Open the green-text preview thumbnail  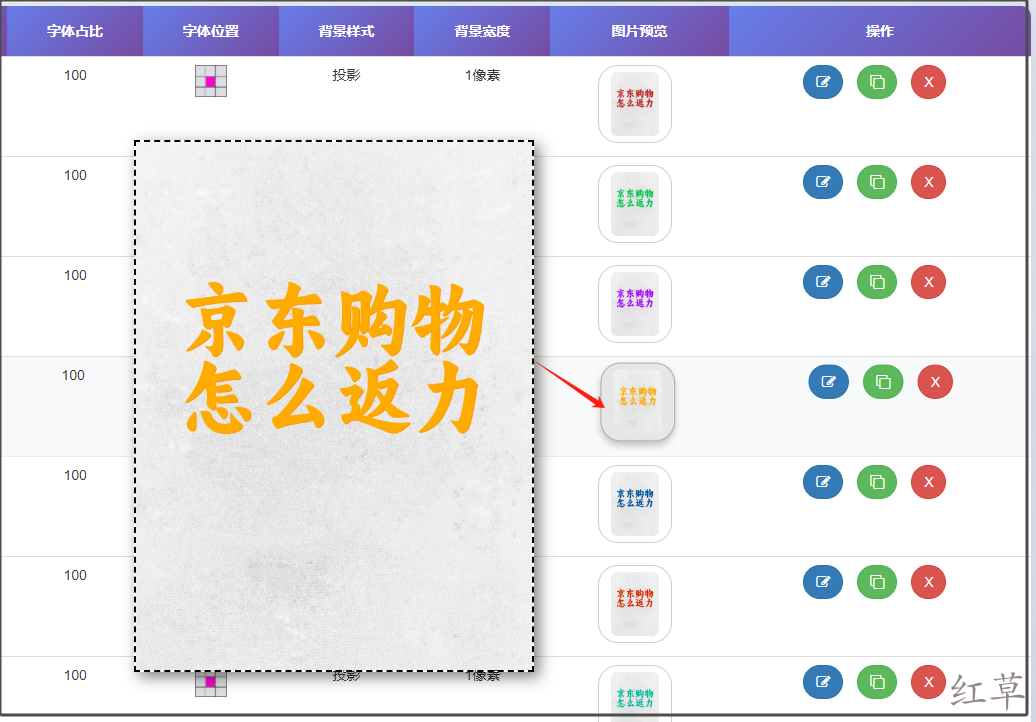click(x=635, y=204)
